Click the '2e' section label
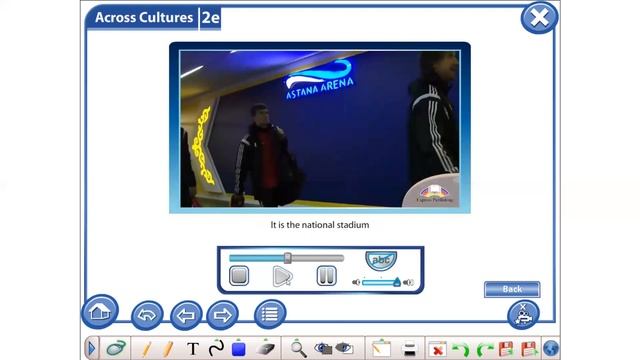 (211, 18)
